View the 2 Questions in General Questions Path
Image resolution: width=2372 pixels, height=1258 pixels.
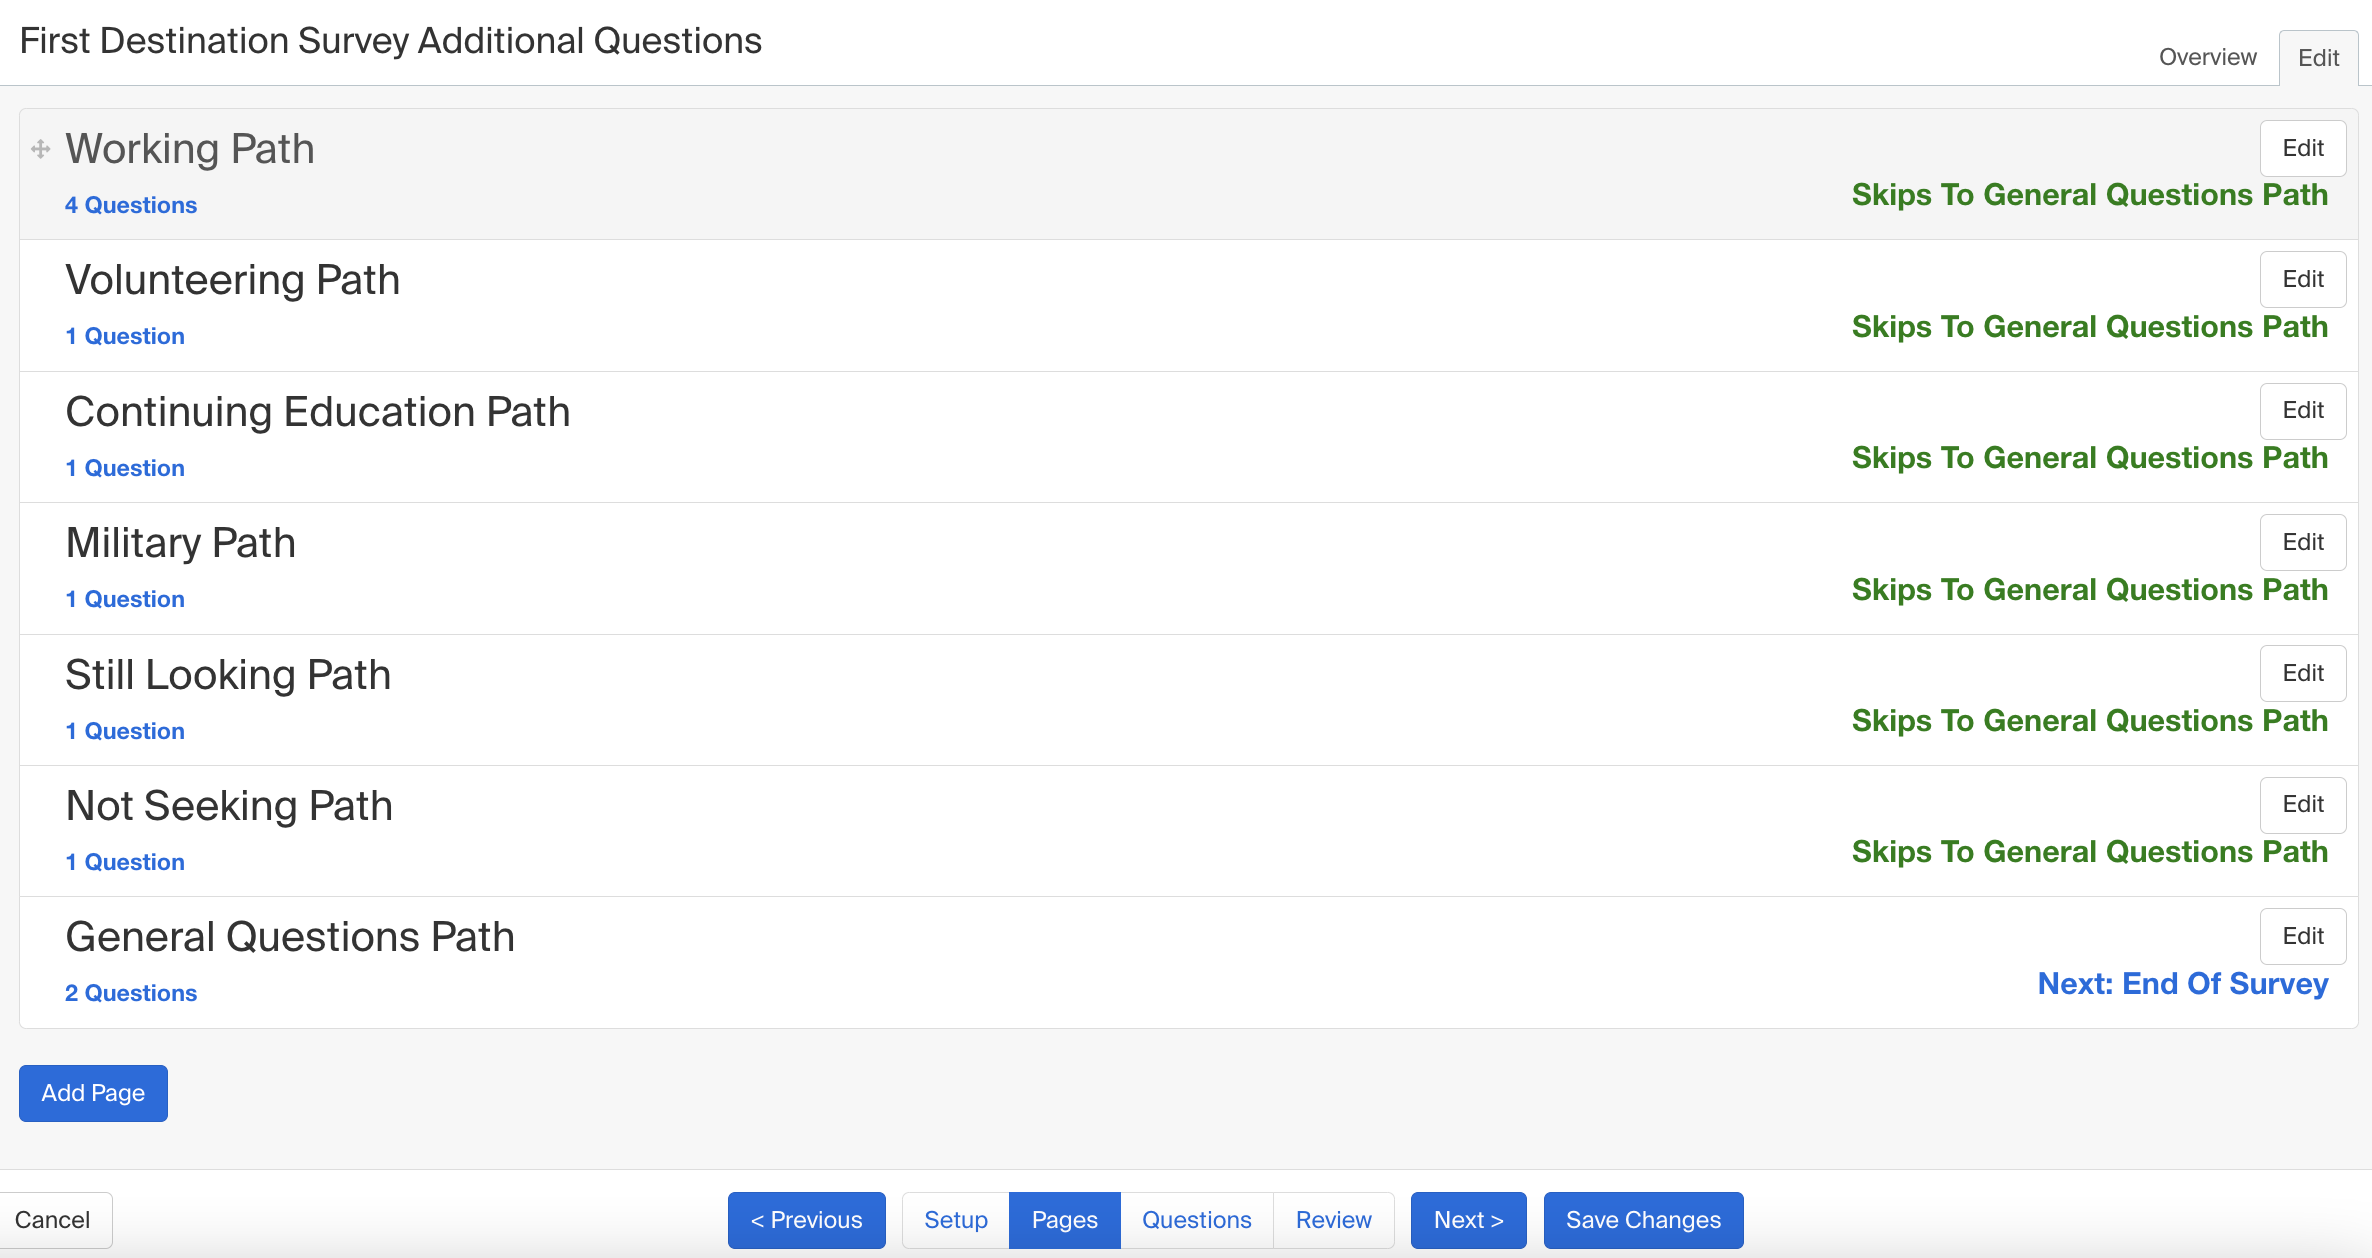130,992
